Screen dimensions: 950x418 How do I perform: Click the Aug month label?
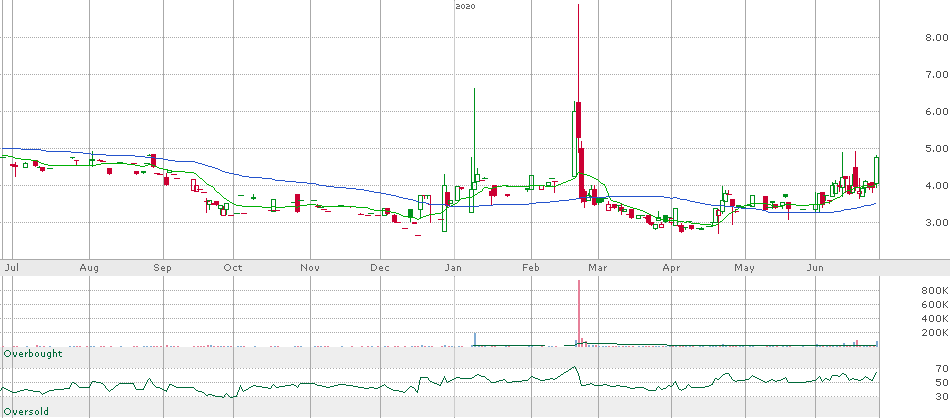pos(89,268)
